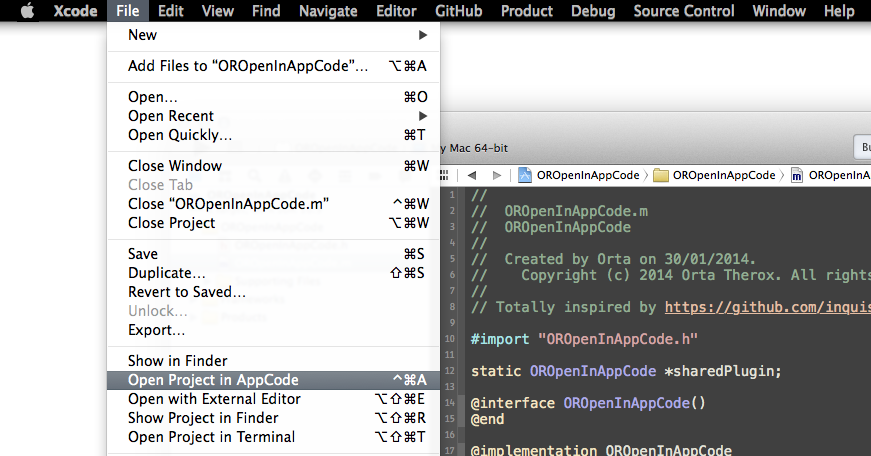
Task: Select Close Project
Action: [x=273, y=223]
